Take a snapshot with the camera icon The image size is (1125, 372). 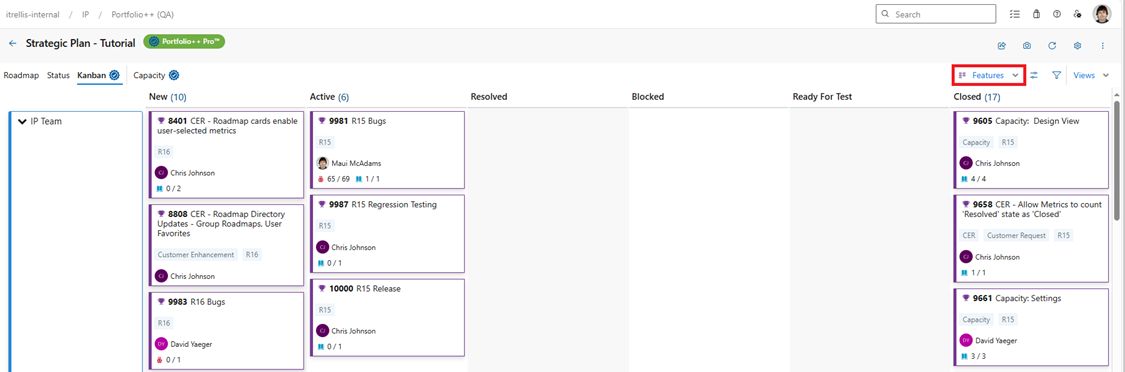coord(1027,45)
